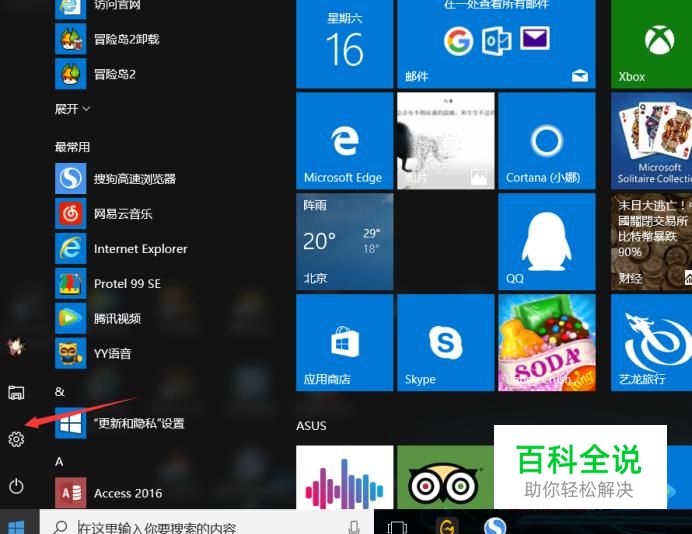Launch the Microsoft Edge tile

coord(345,141)
